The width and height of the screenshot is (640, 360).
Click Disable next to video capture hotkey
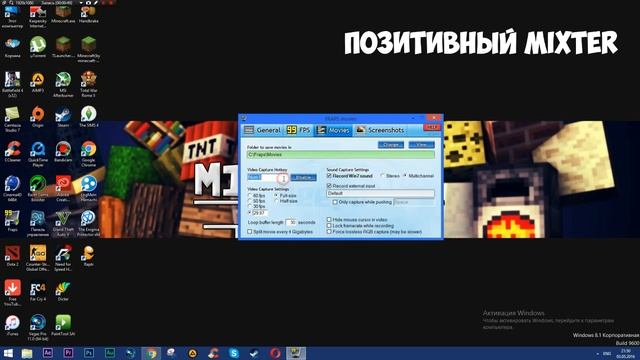click(303, 178)
